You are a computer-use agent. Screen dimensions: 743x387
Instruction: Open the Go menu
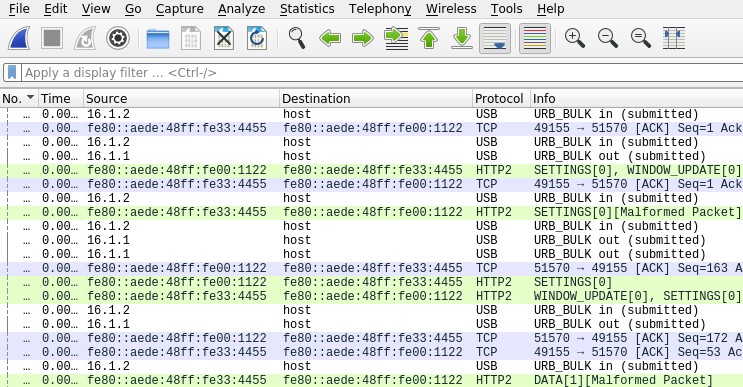(133, 9)
